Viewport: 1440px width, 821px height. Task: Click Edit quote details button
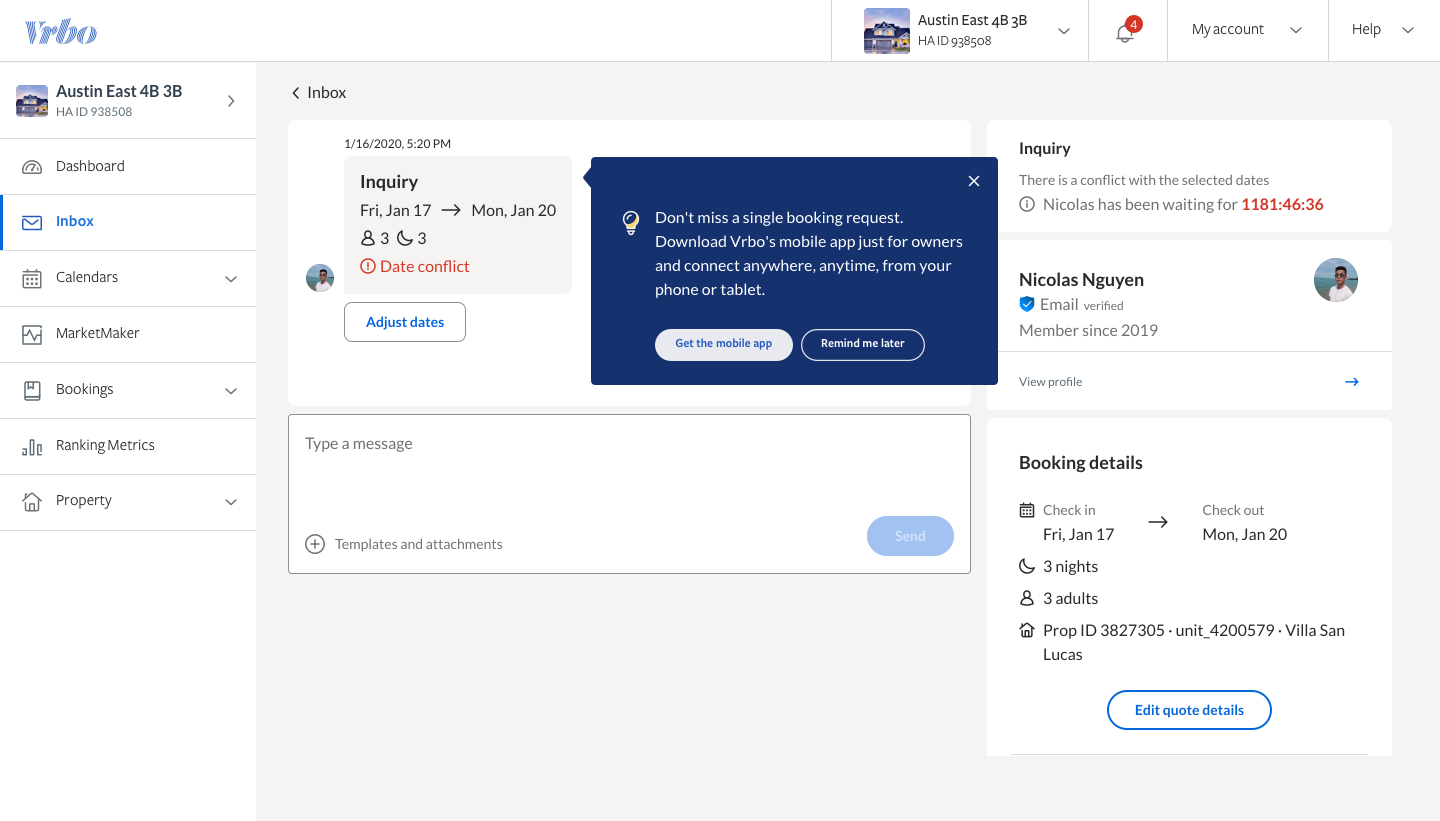[x=1189, y=710]
